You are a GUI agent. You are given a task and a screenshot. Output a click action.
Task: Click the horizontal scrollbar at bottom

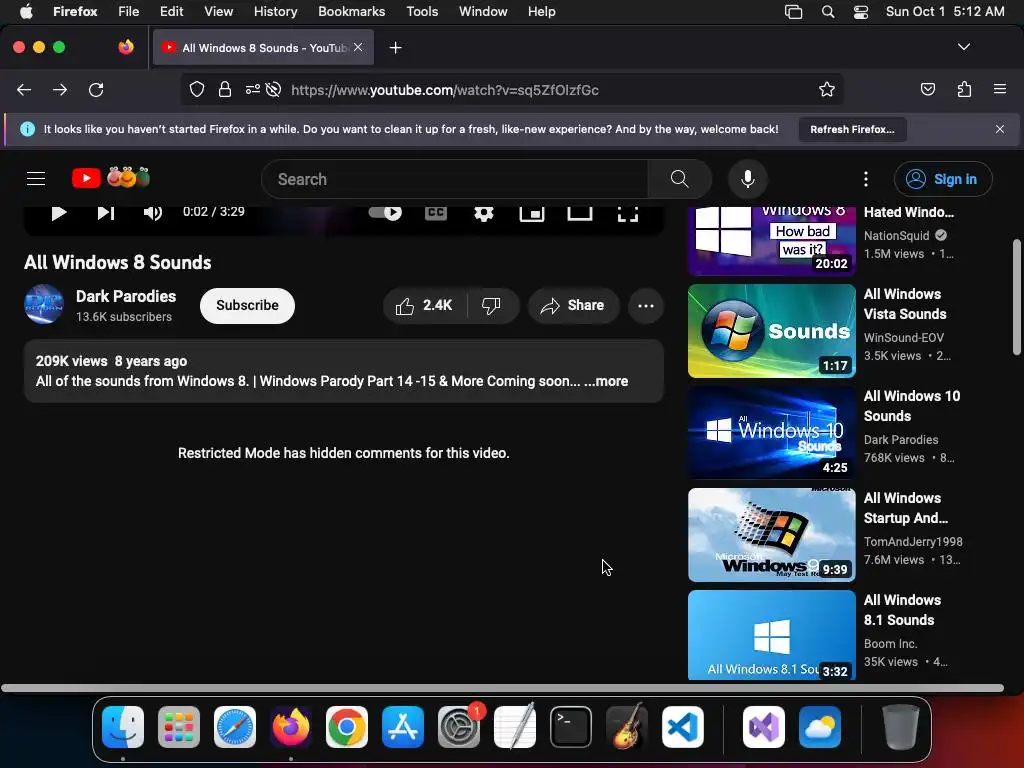502,688
